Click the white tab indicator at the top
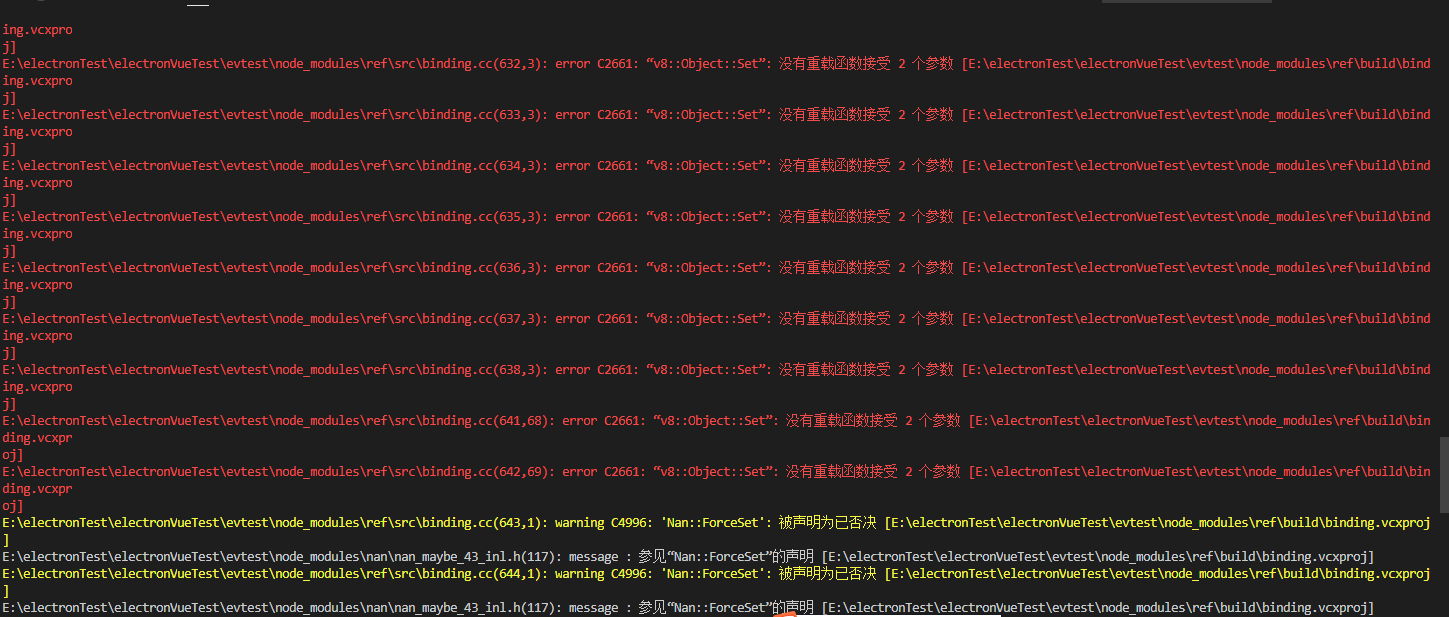This screenshot has width=1449, height=617. pyautogui.click(x=197, y=3)
